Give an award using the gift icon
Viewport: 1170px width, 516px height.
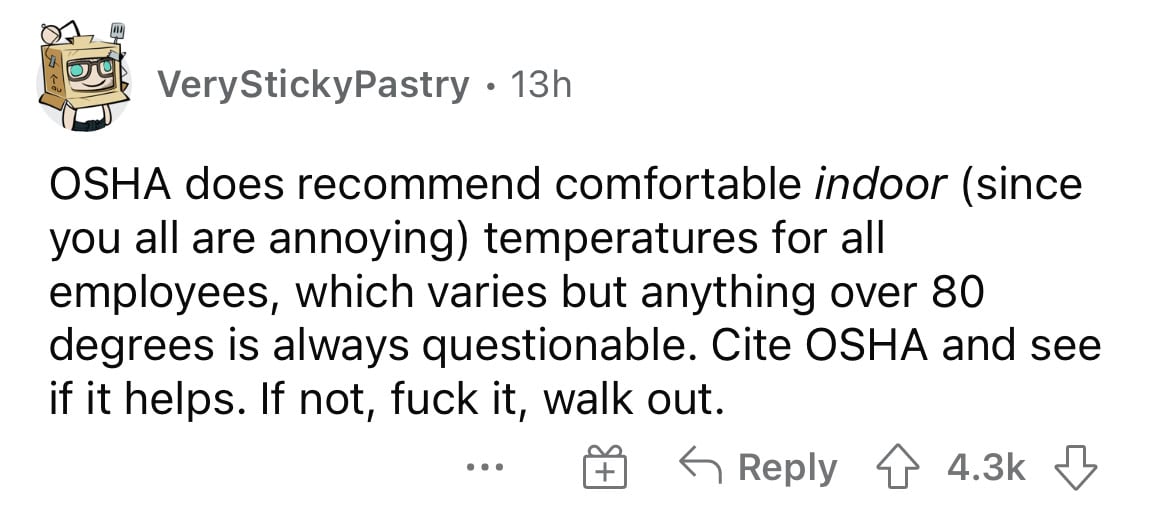click(x=606, y=468)
